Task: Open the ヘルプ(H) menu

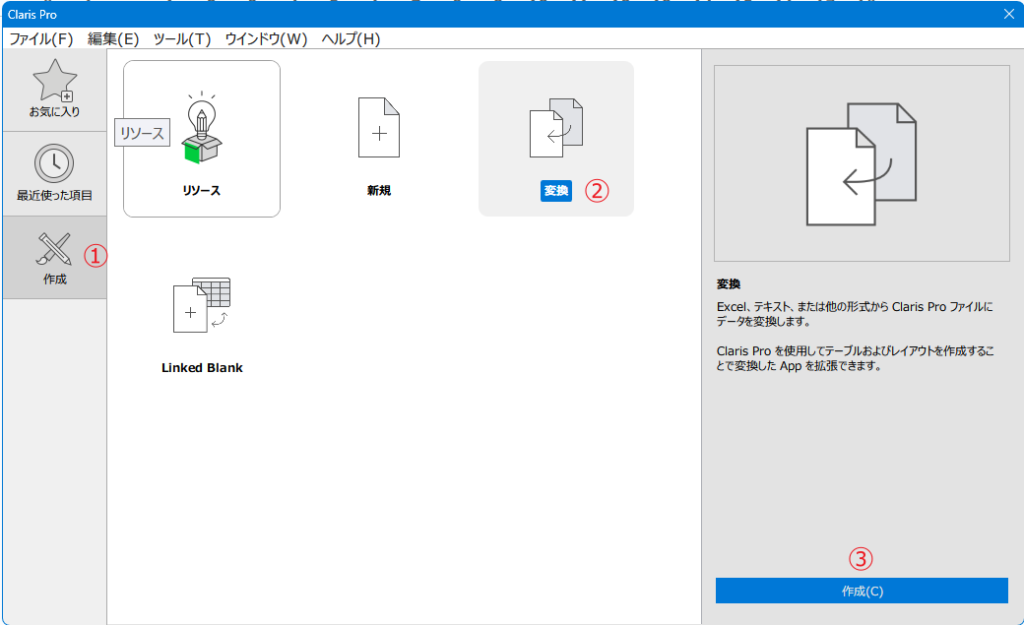Action: [x=351, y=39]
